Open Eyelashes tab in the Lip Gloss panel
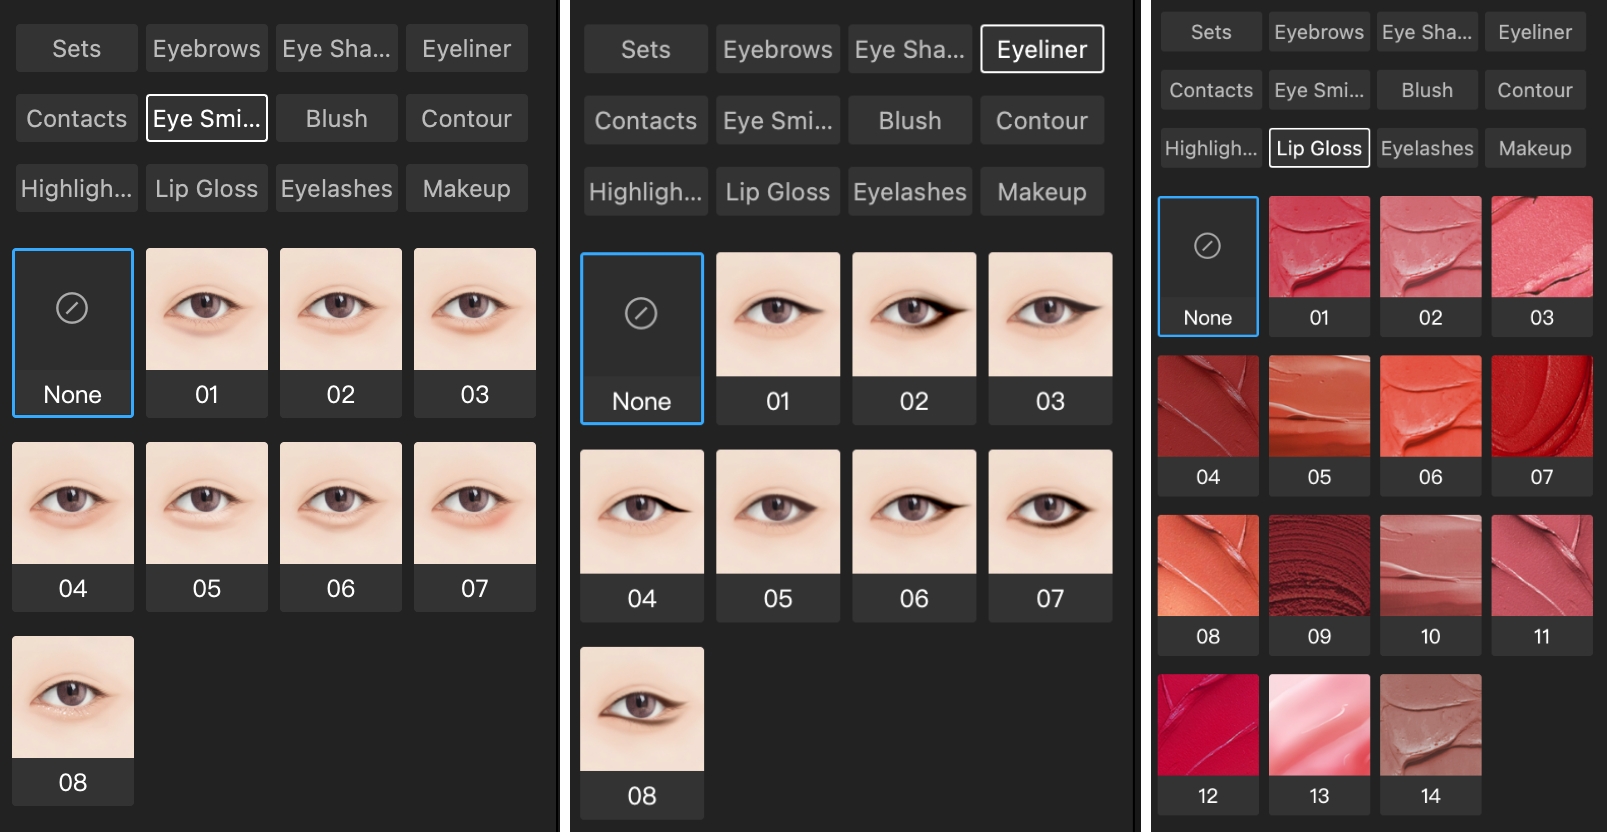Image resolution: width=1607 pixels, height=832 pixels. [1426, 148]
